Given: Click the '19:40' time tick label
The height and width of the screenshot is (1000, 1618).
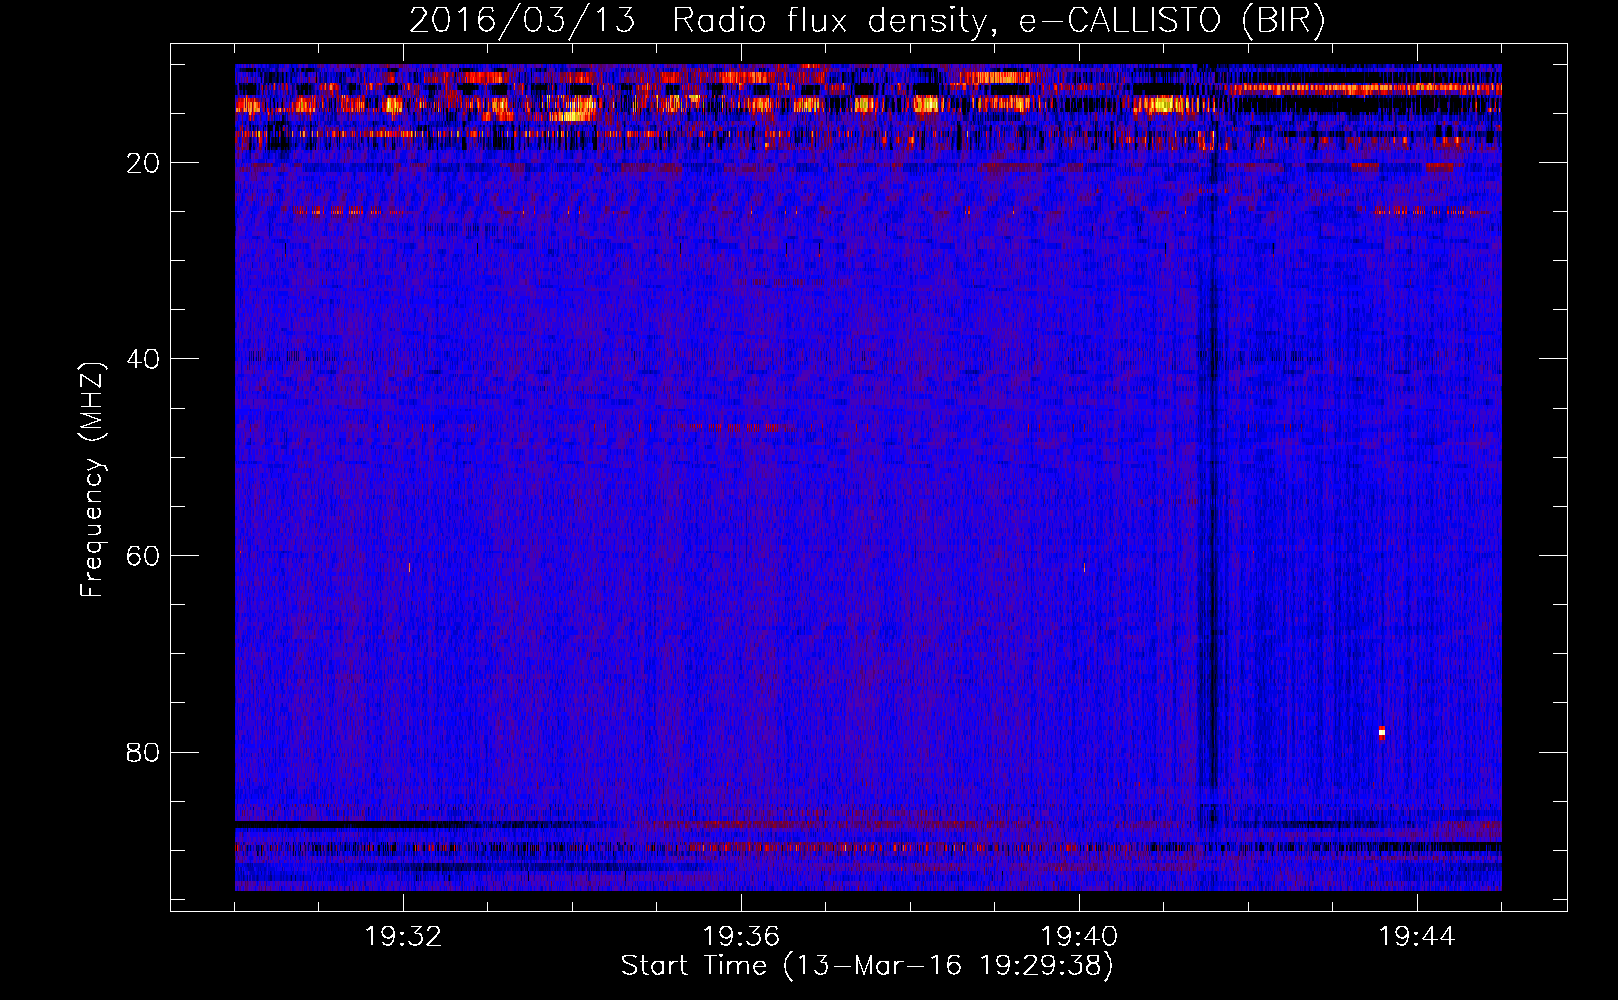Looking at the screenshot, I should pos(1079,937).
